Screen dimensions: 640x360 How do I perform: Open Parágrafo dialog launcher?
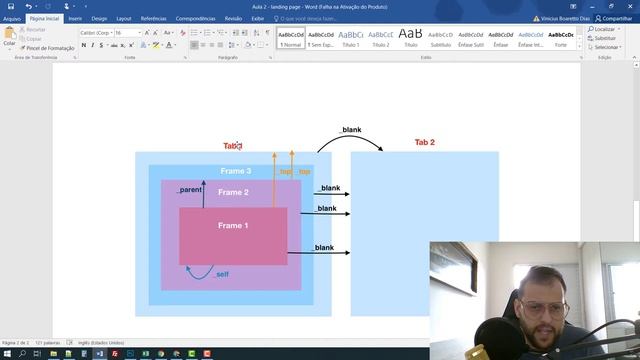[270, 58]
